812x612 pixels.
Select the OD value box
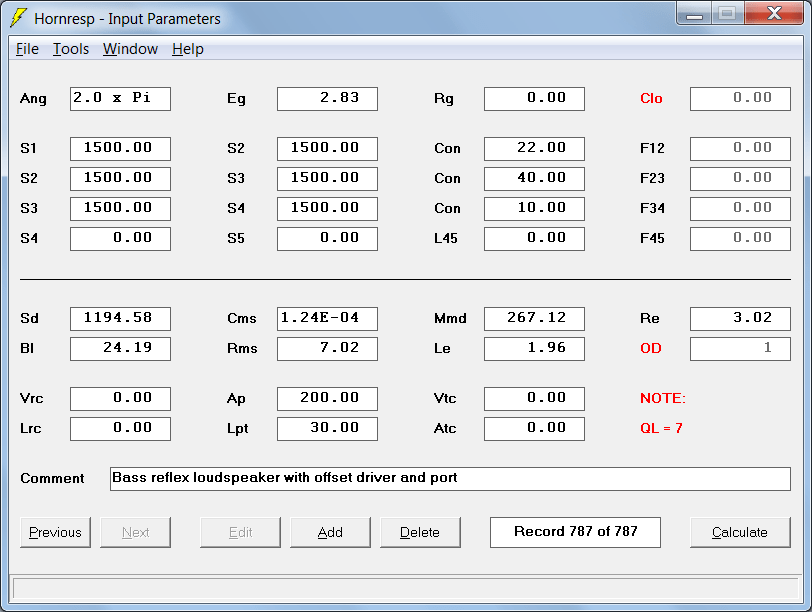pos(741,349)
